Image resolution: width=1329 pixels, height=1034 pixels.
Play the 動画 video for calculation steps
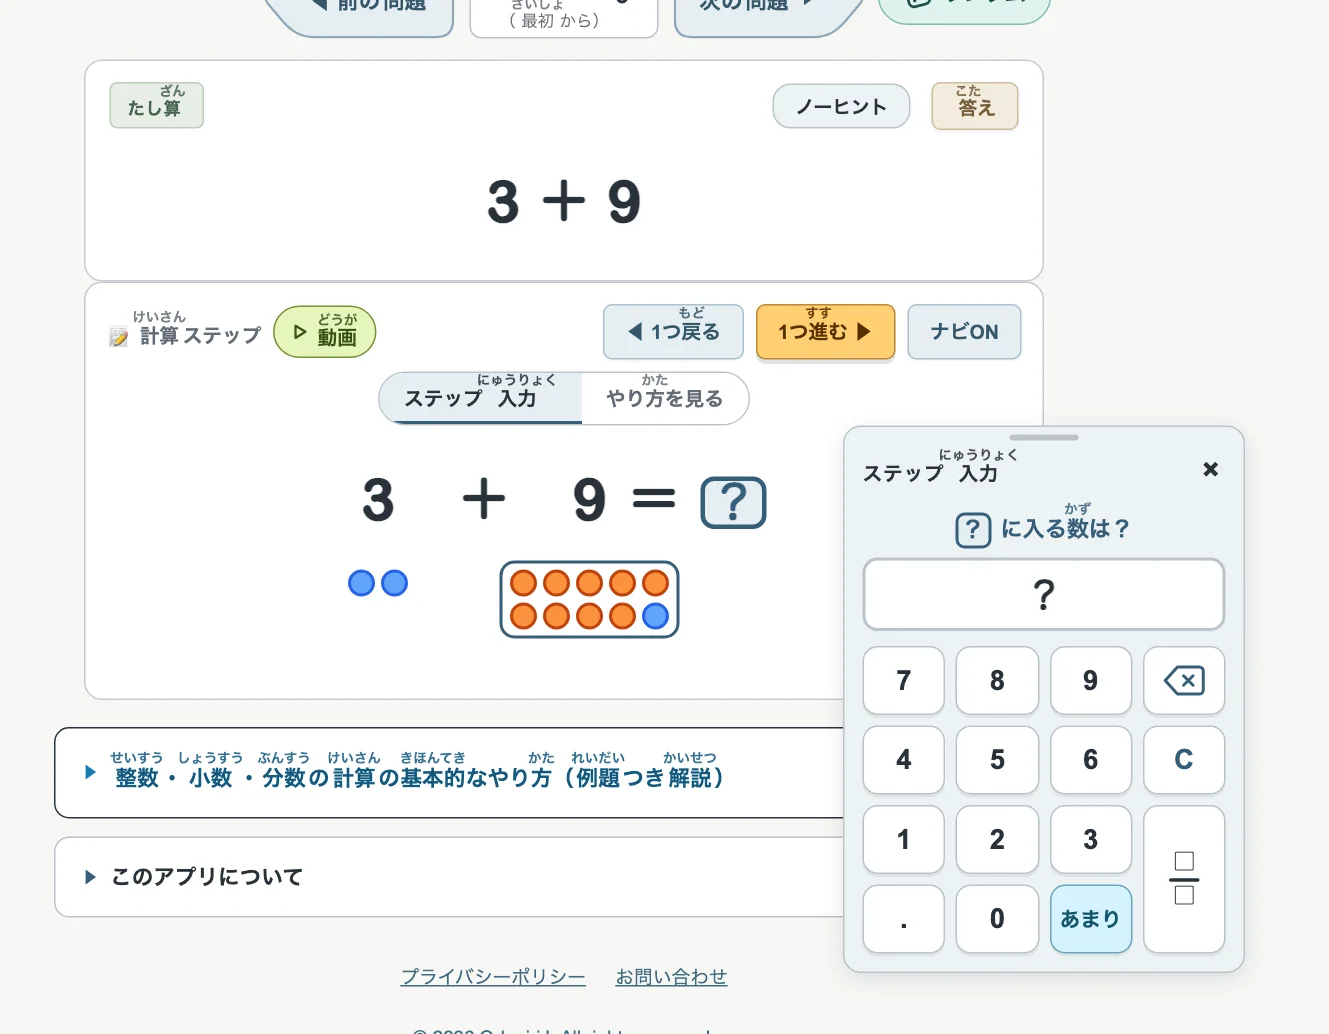[x=325, y=332]
